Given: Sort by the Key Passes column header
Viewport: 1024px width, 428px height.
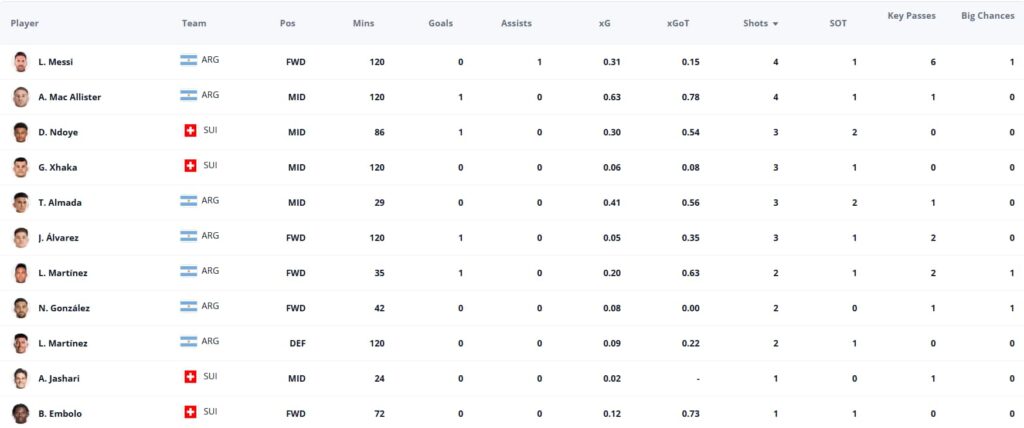Looking at the screenshot, I should pyautogui.click(x=911, y=16).
